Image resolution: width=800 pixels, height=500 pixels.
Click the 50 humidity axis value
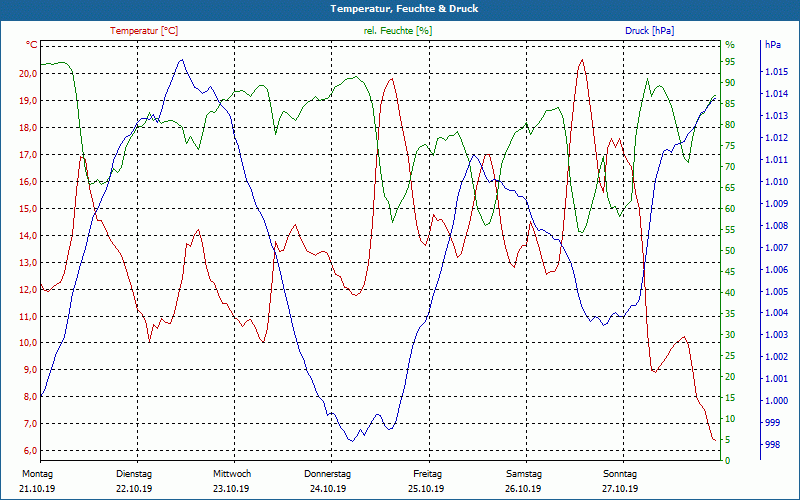(730, 251)
